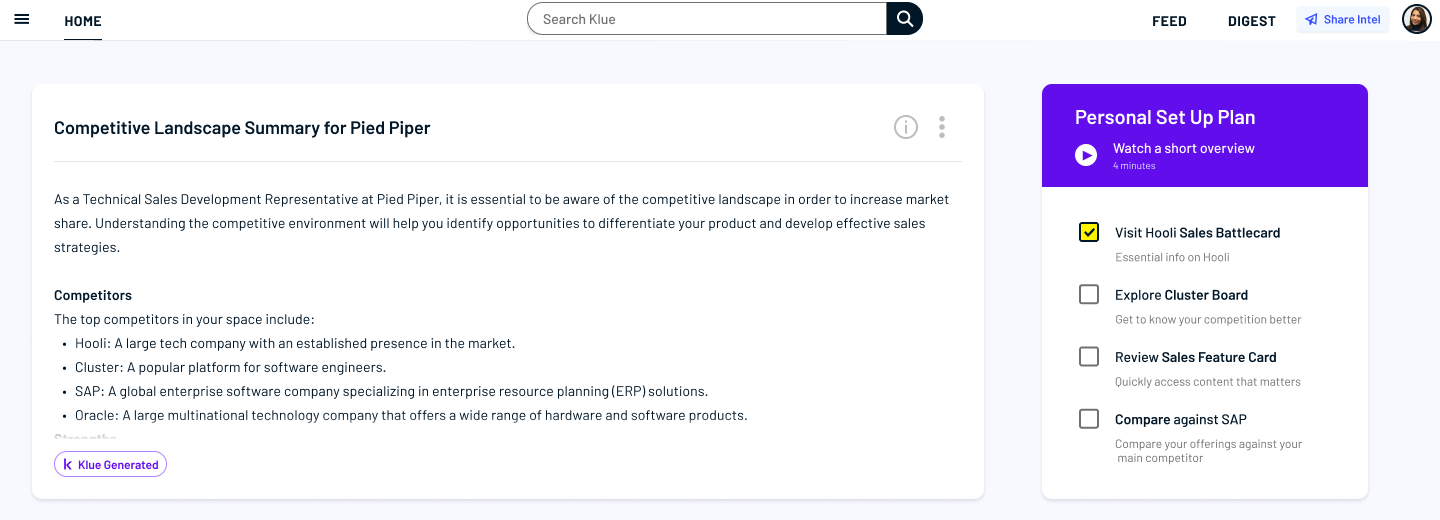Screen dimensions: 1440x520
Task: Play the short overview video
Action: (x=1086, y=155)
